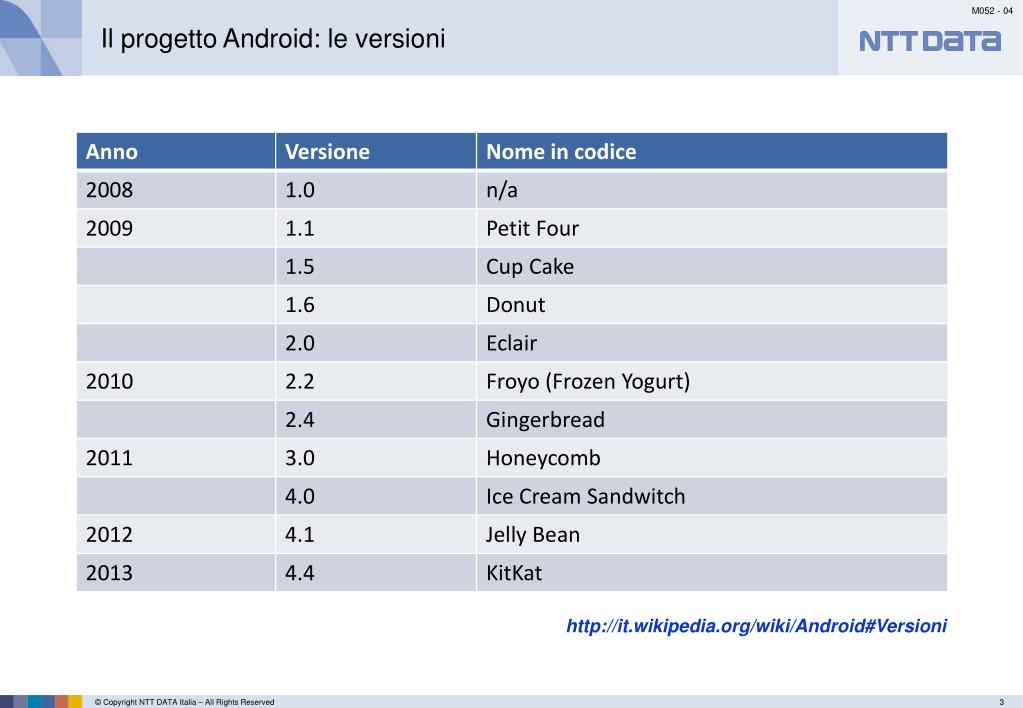The width and height of the screenshot is (1023, 708).
Task: Click the colored squares strip in footer
Action: [x=41, y=701]
